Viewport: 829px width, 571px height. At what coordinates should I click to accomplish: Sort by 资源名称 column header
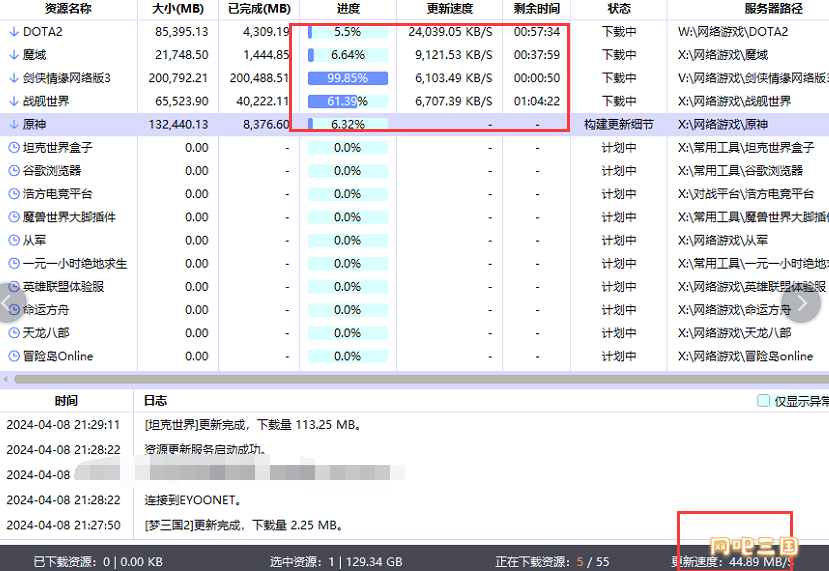[68, 9]
